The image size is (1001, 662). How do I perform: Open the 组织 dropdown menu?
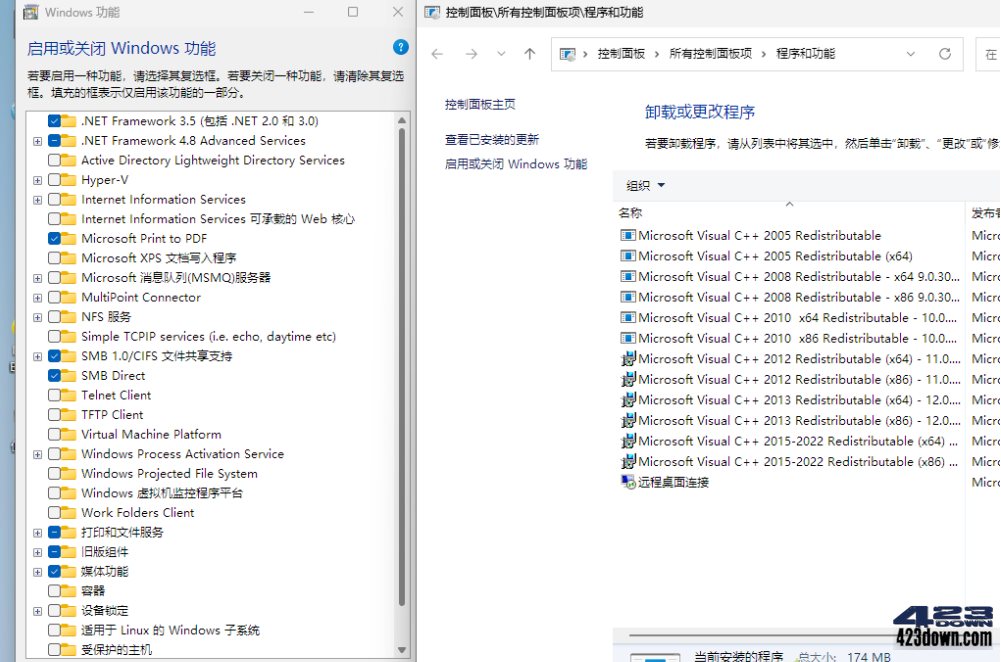[x=645, y=184]
